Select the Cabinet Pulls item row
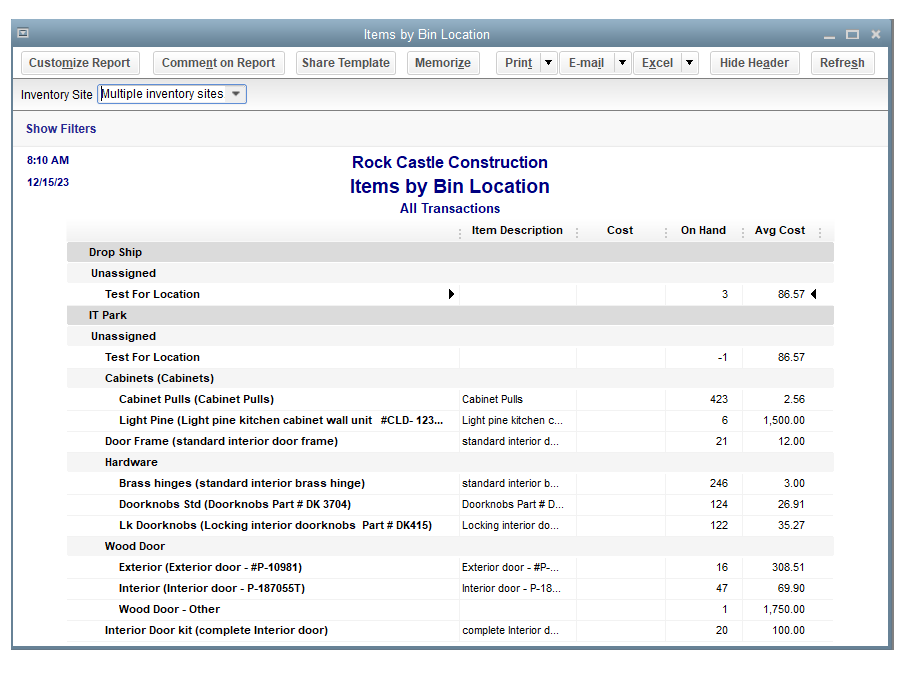 (196, 399)
